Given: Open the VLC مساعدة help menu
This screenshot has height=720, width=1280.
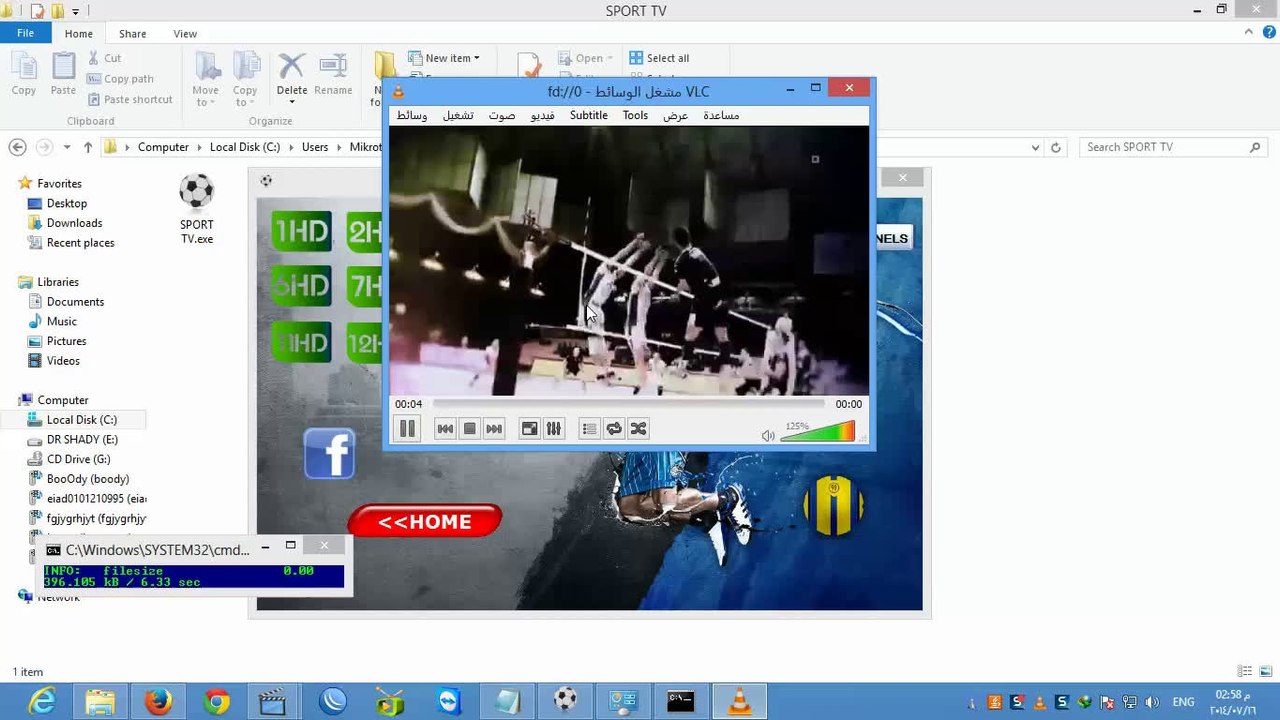Looking at the screenshot, I should 721,116.
